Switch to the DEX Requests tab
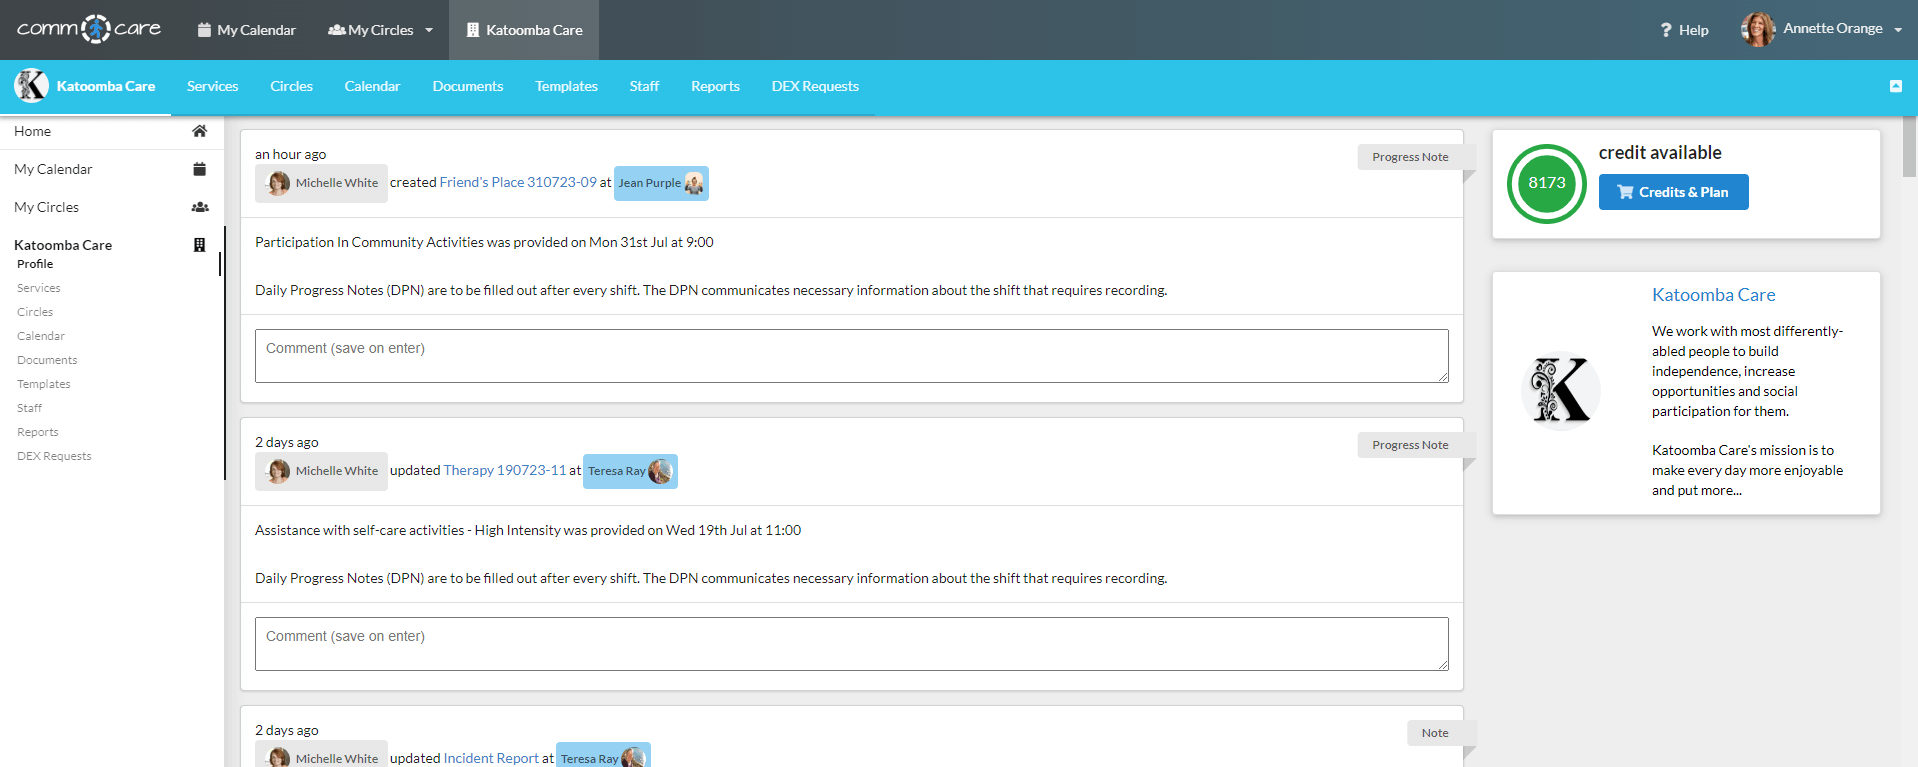 tap(814, 86)
